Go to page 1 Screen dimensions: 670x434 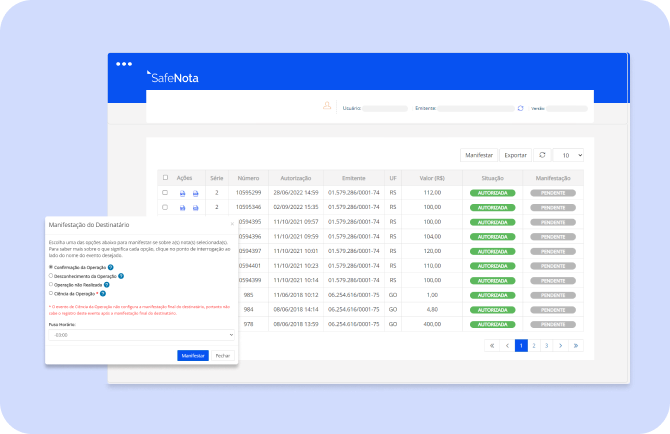(x=521, y=346)
